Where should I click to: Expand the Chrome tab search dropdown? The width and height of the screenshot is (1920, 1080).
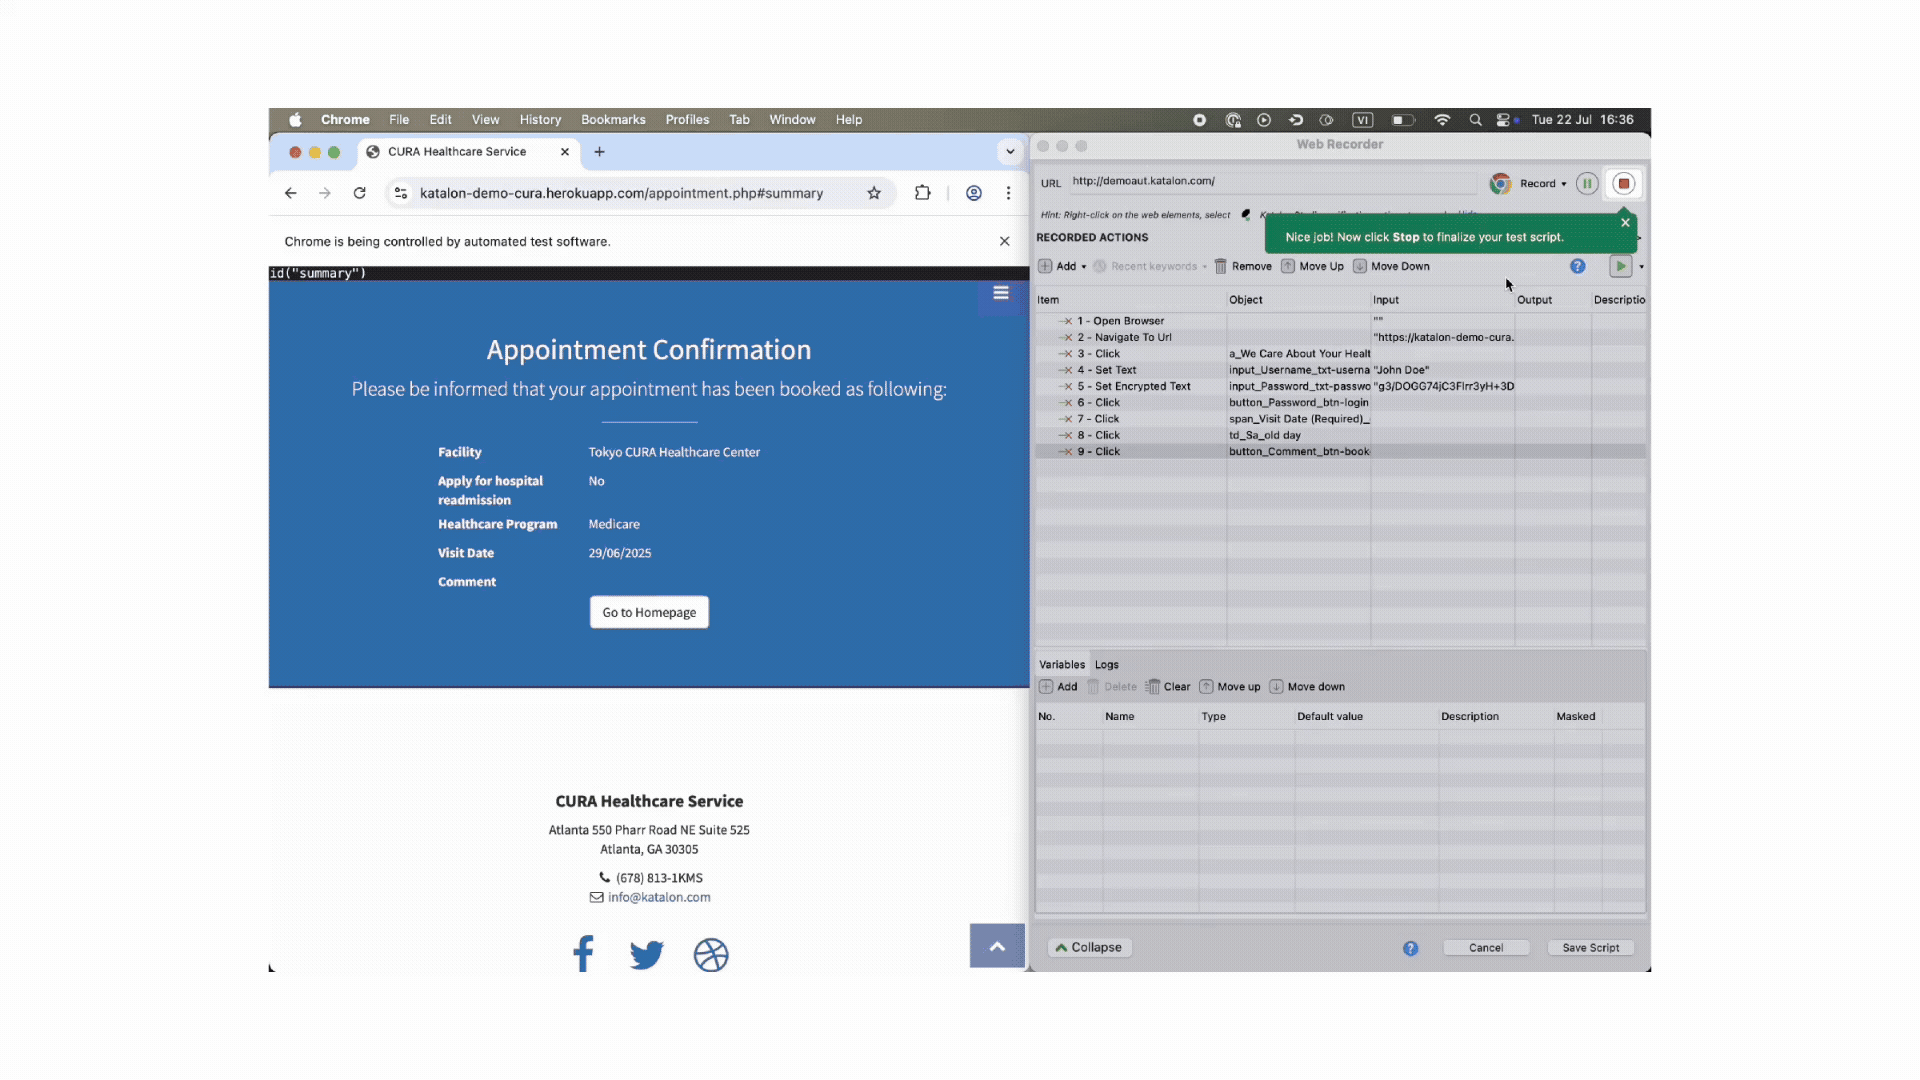pos(1010,152)
